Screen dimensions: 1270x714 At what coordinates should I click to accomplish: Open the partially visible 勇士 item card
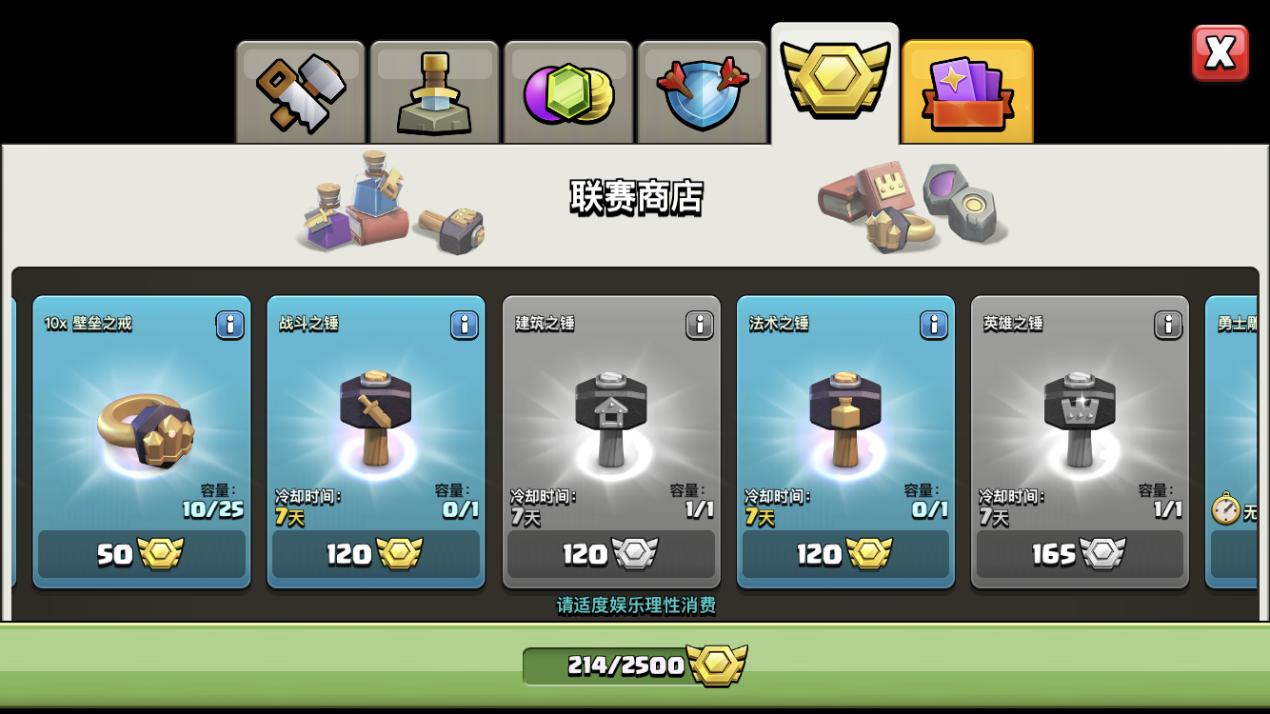click(x=1232, y=441)
